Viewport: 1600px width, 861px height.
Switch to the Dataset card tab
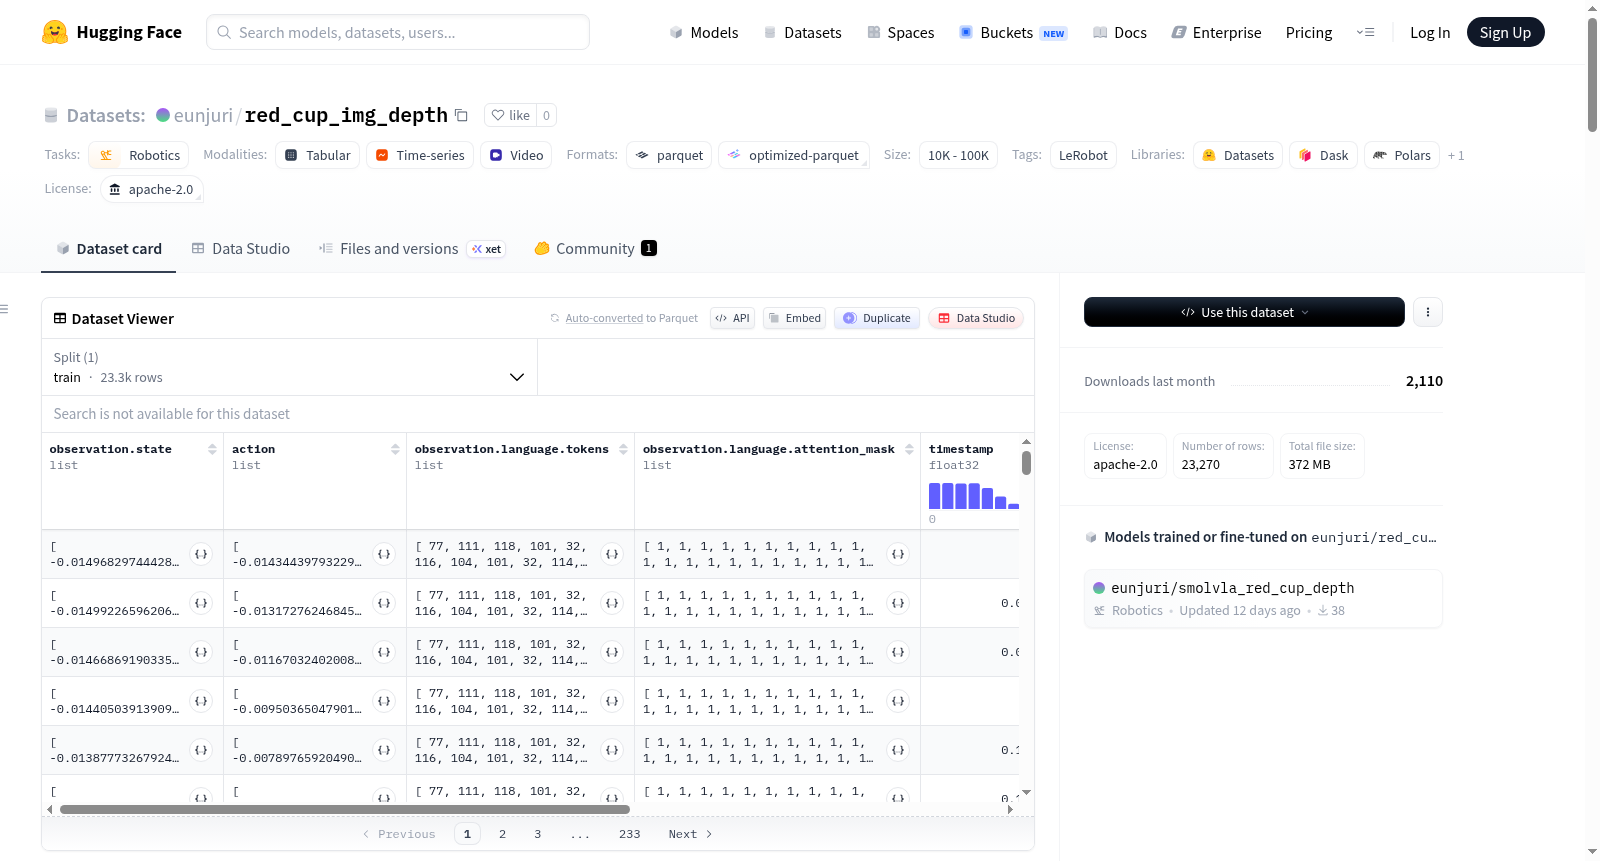(108, 249)
